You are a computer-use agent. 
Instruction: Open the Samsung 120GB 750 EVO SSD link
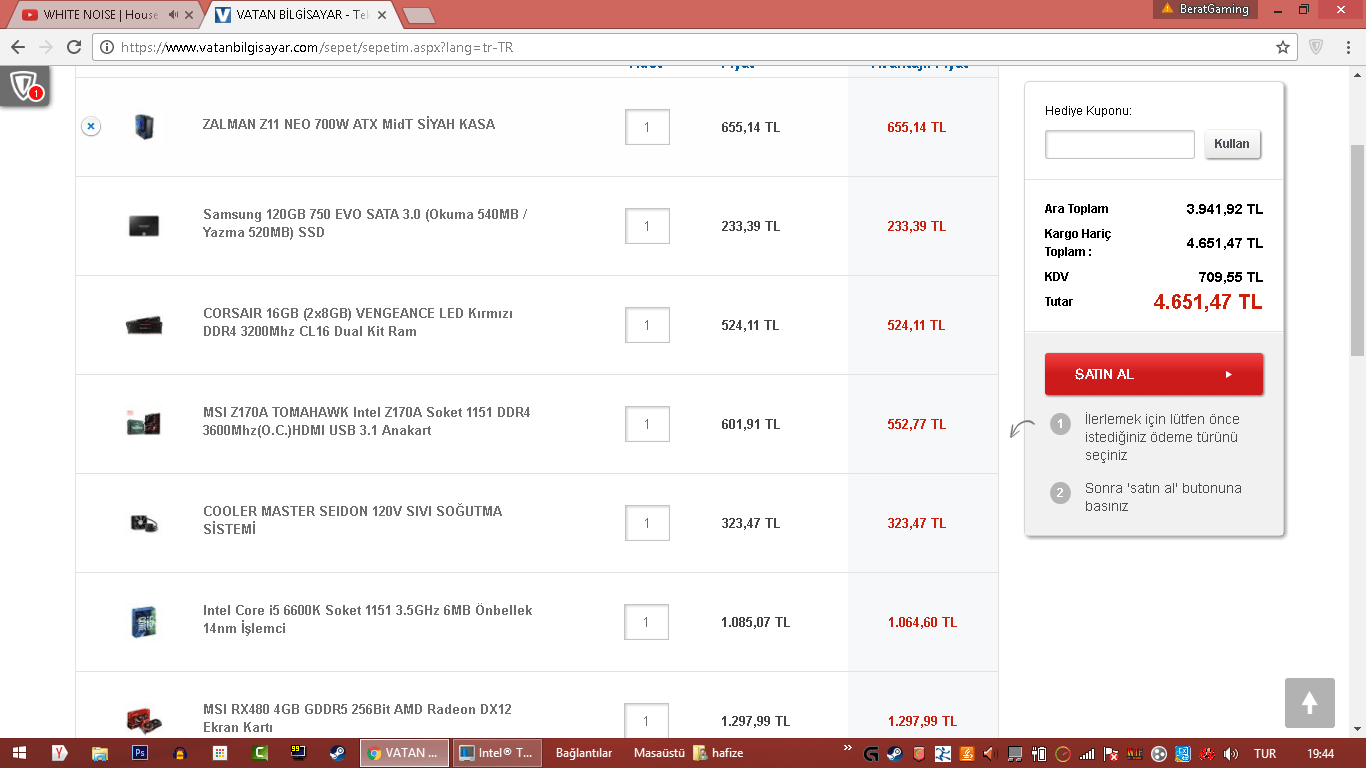[365, 223]
